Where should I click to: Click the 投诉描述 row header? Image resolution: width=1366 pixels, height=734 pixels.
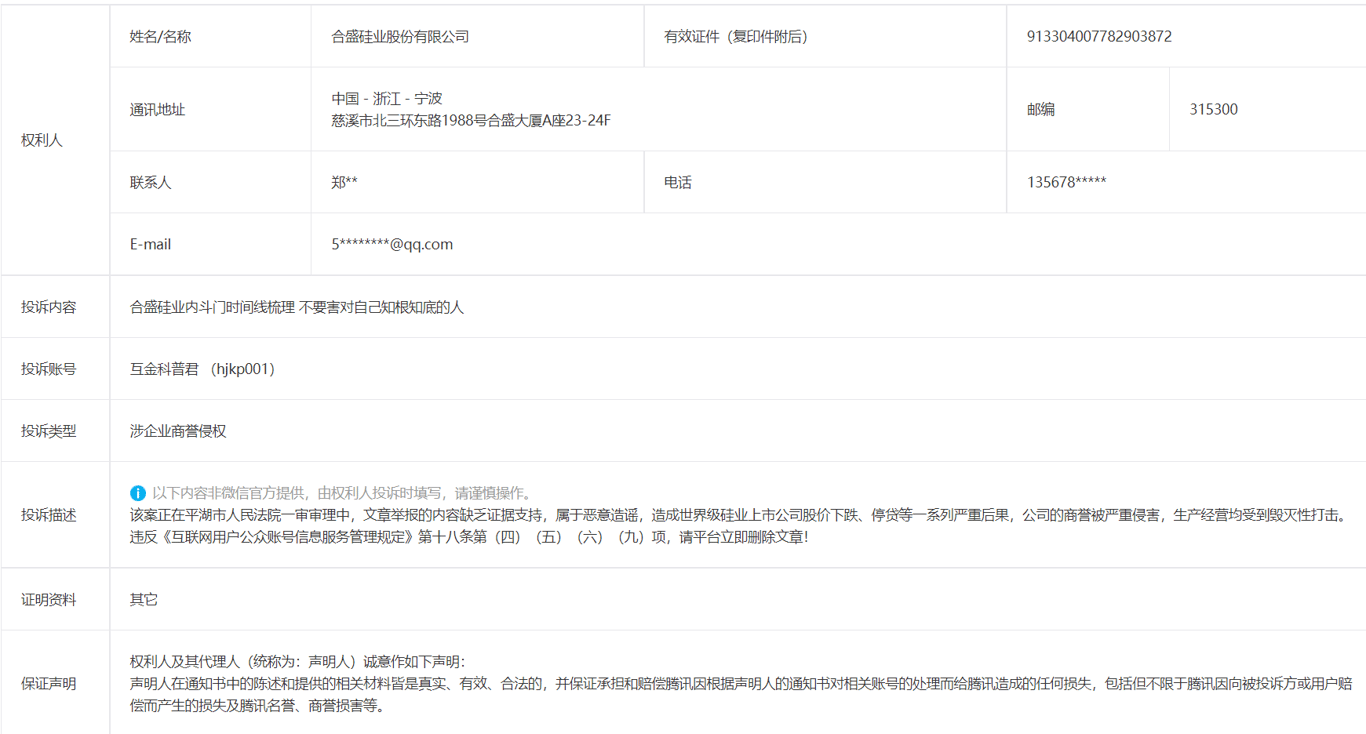point(48,515)
